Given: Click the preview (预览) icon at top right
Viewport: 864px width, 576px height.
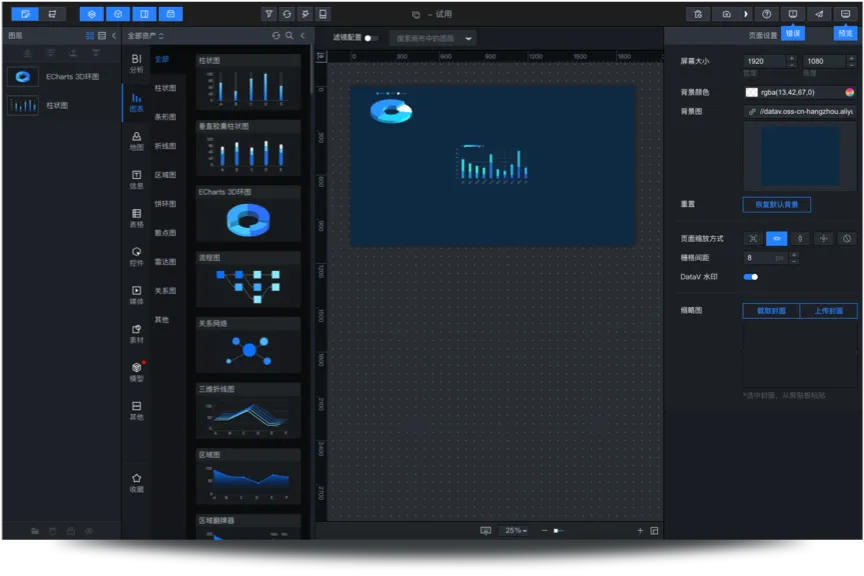Looking at the screenshot, I should point(845,14).
